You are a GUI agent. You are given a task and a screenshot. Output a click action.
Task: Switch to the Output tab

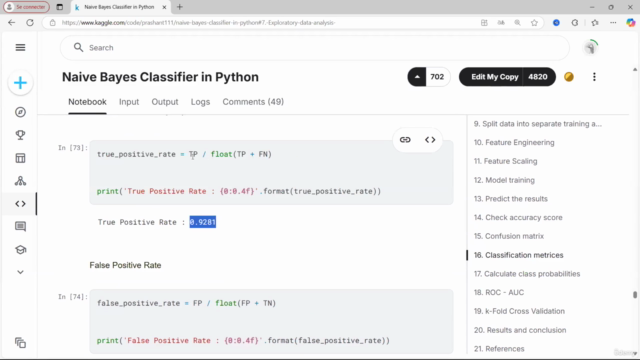165,102
